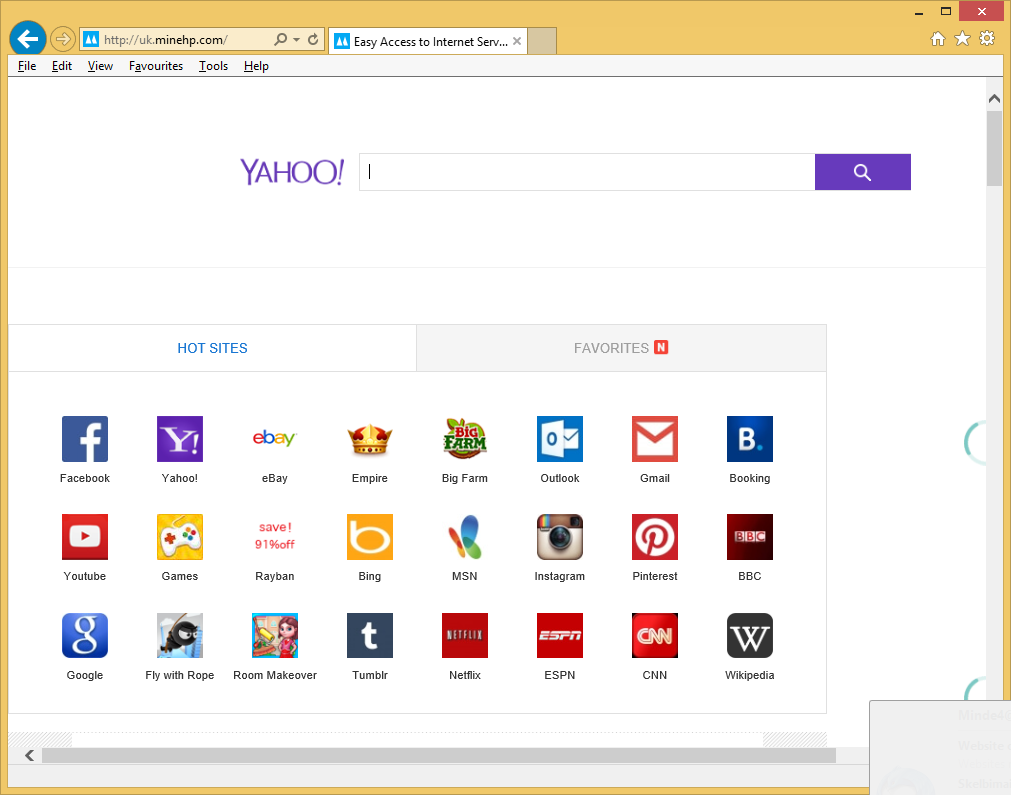Expand the address bar search dropdown arrow
1011x795 pixels.
pyautogui.click(x=296, y=40)
